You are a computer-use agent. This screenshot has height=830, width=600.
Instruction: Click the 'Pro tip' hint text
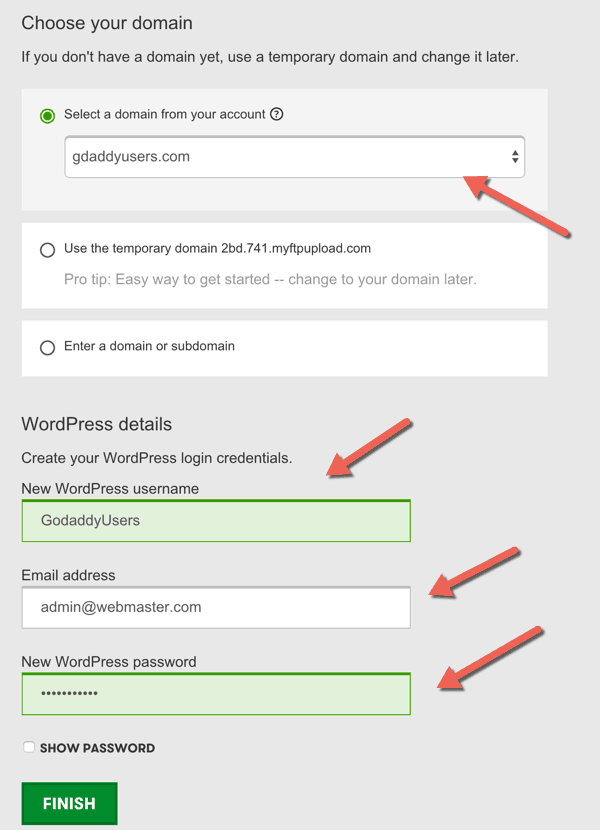pyautogui.click(x=271, y=279)
